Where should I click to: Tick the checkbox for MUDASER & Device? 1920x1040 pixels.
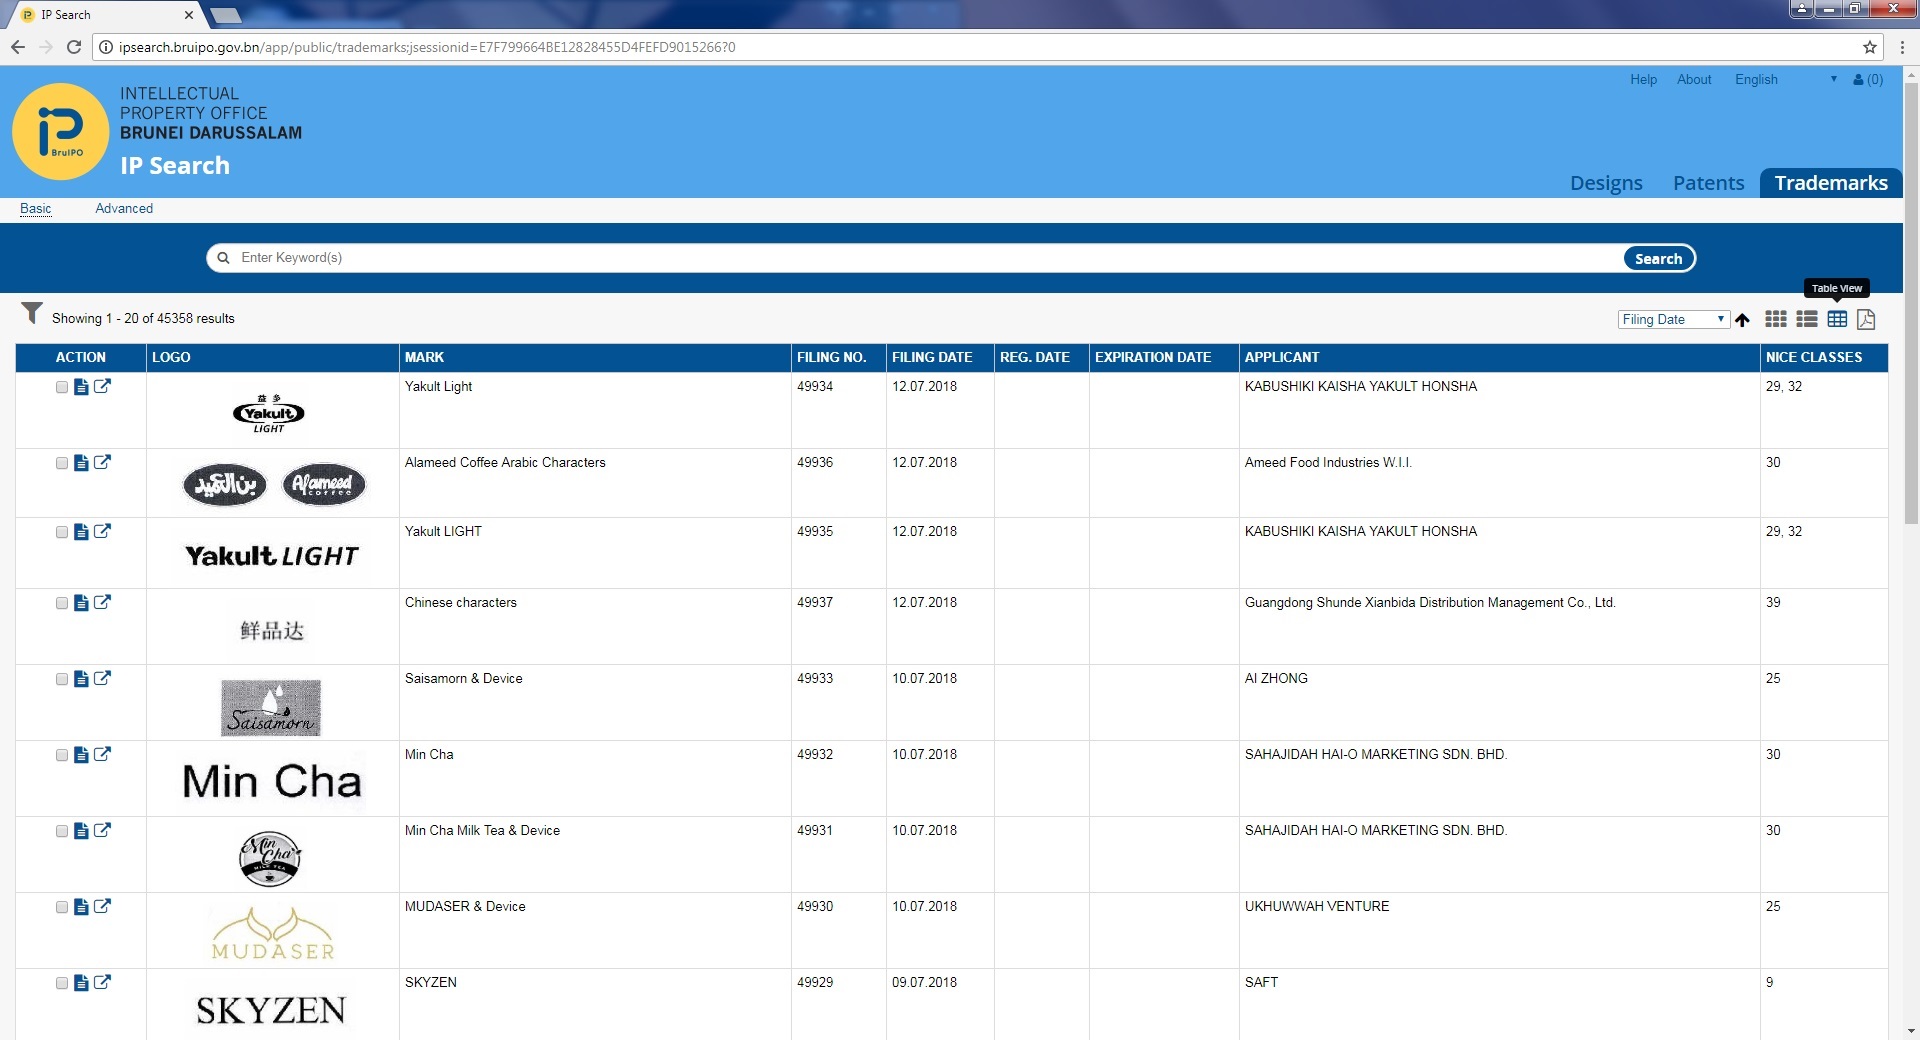pos(62,907)
